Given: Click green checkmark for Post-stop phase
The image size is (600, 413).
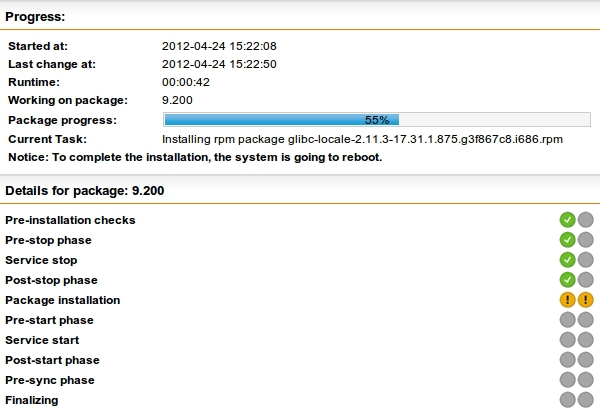Looking at the screenshot, I should pos(567,280).
